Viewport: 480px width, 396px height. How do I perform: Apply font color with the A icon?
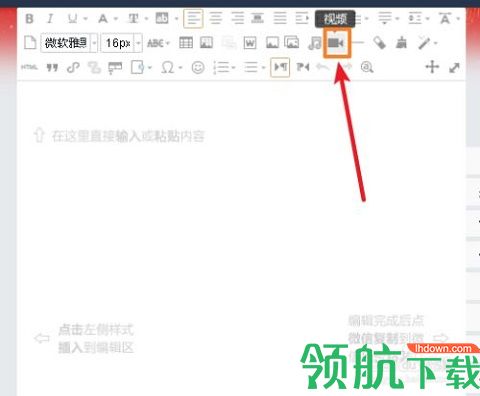click(103, 19)
